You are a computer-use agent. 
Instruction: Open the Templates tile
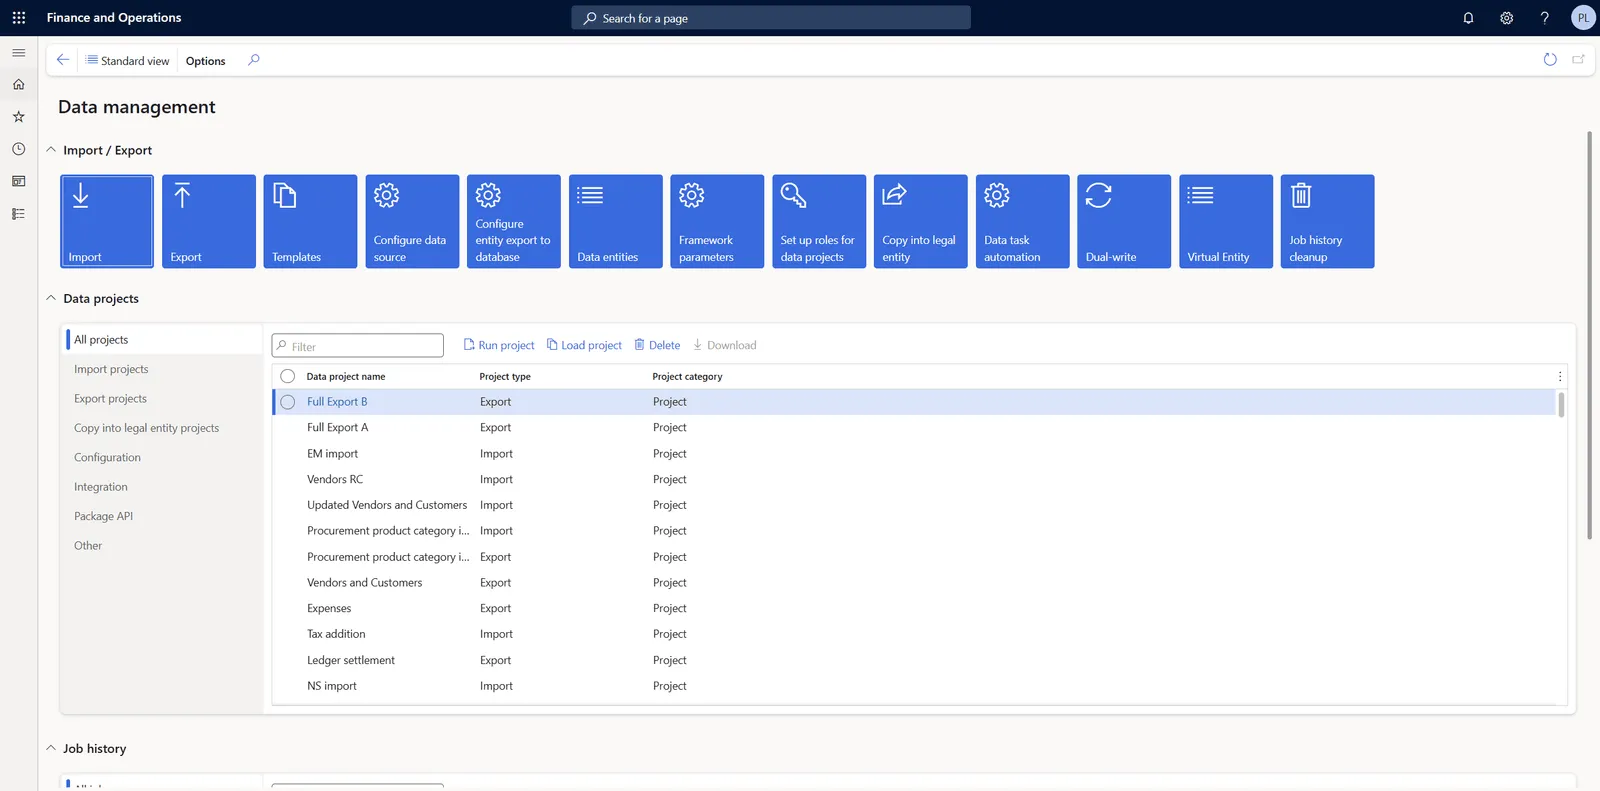(x=310, y=221)
